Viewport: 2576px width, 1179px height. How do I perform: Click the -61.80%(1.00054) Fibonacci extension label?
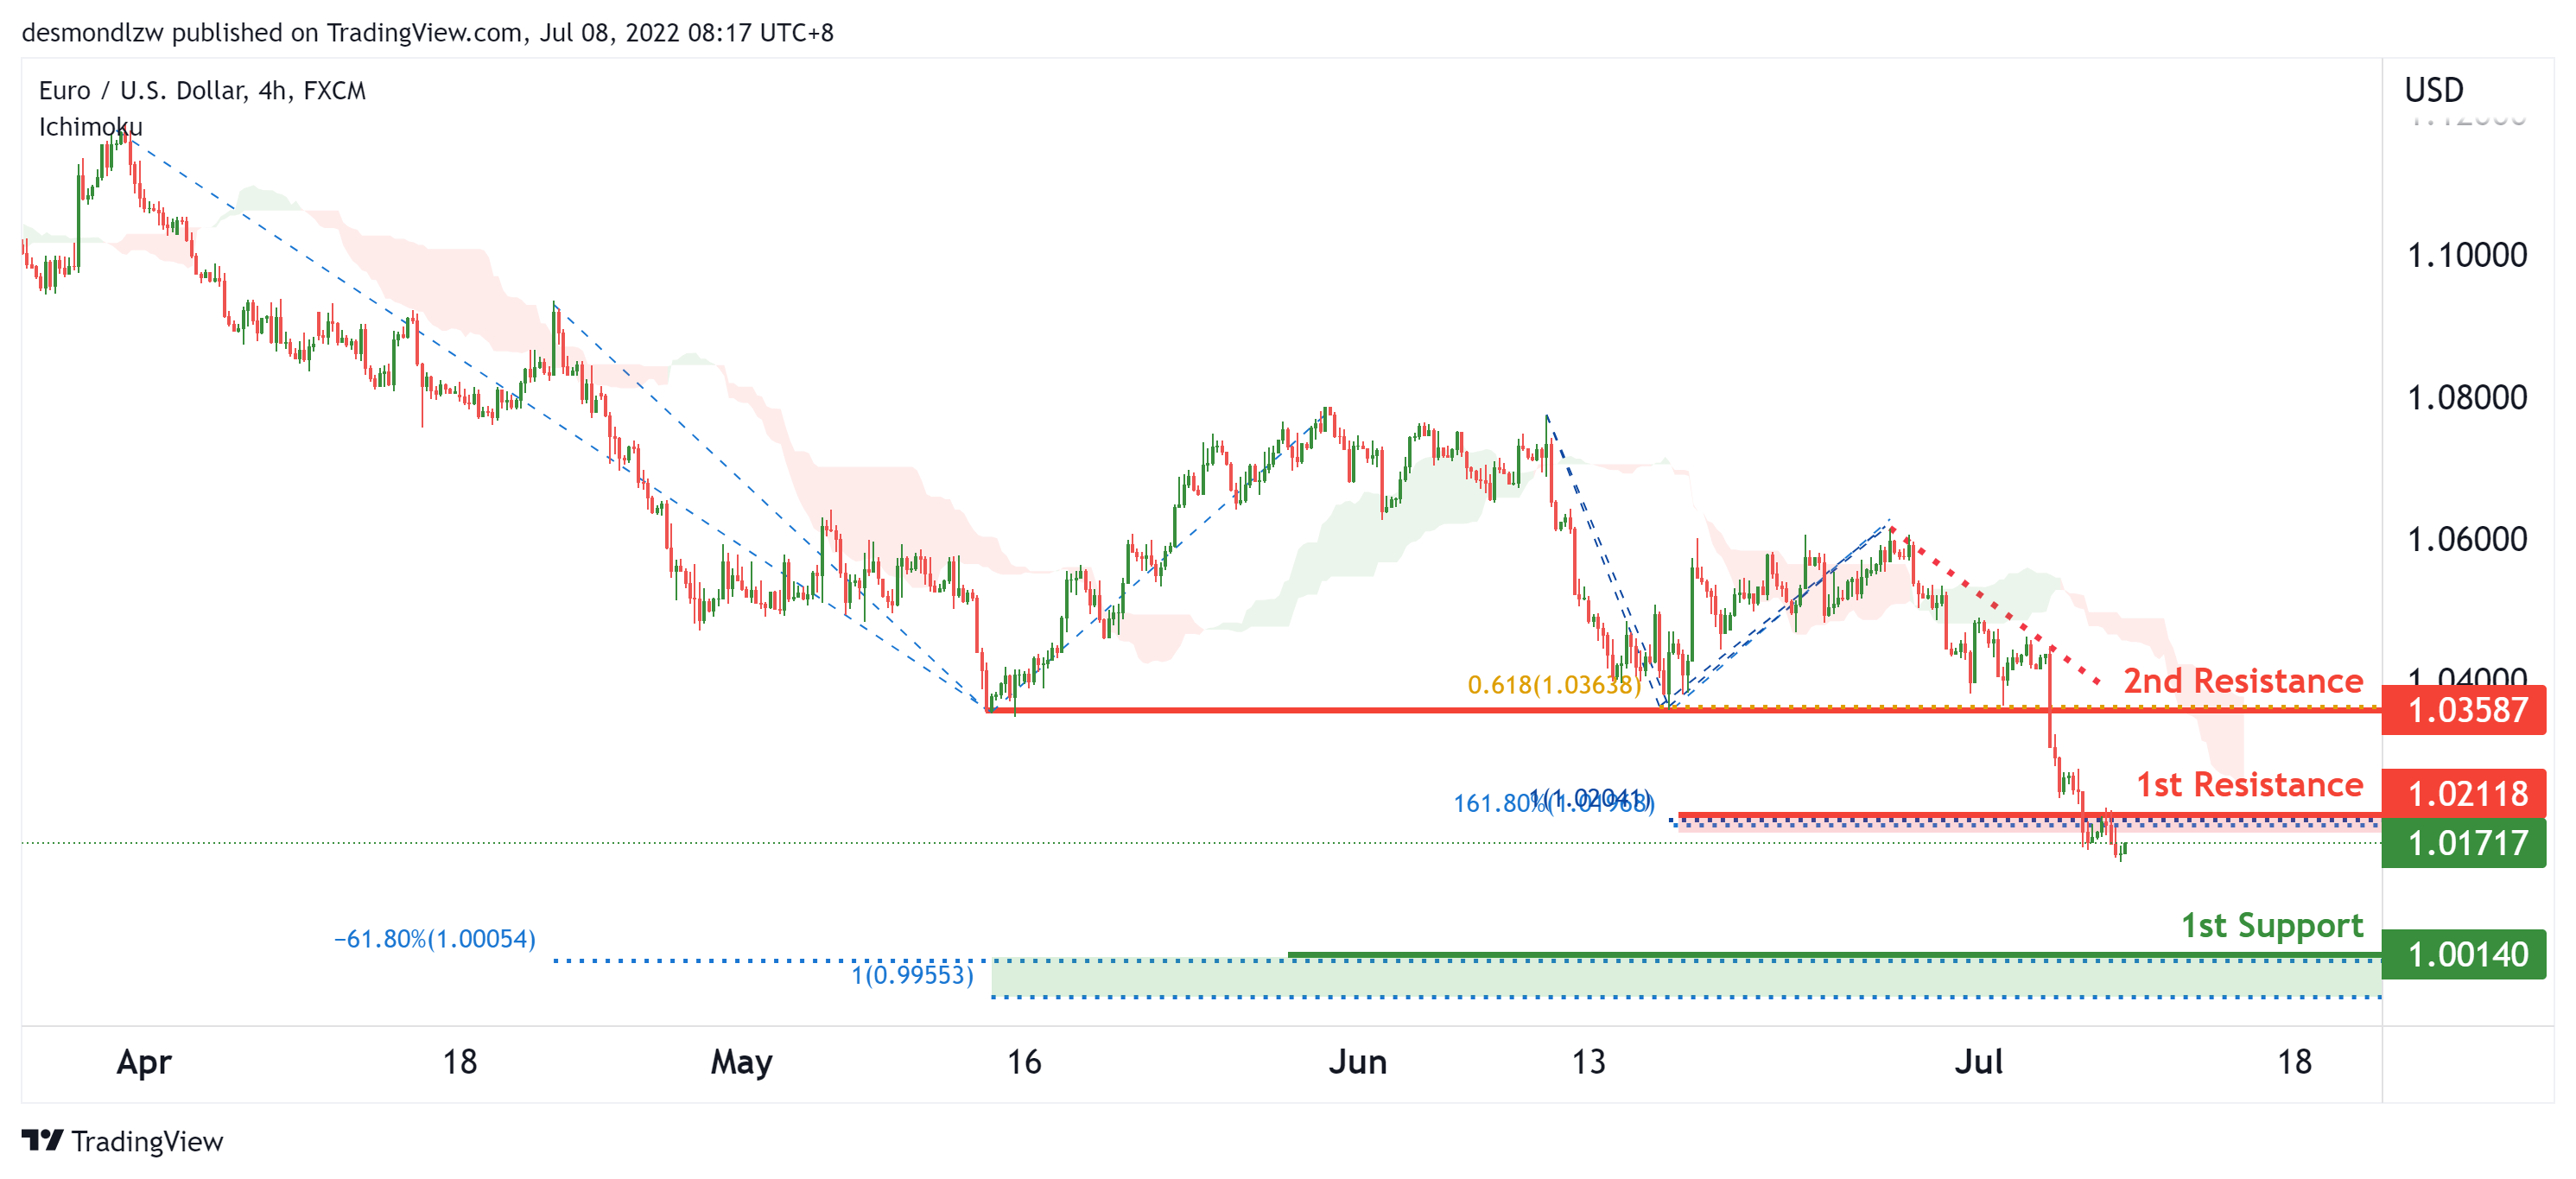pos(434,939)
